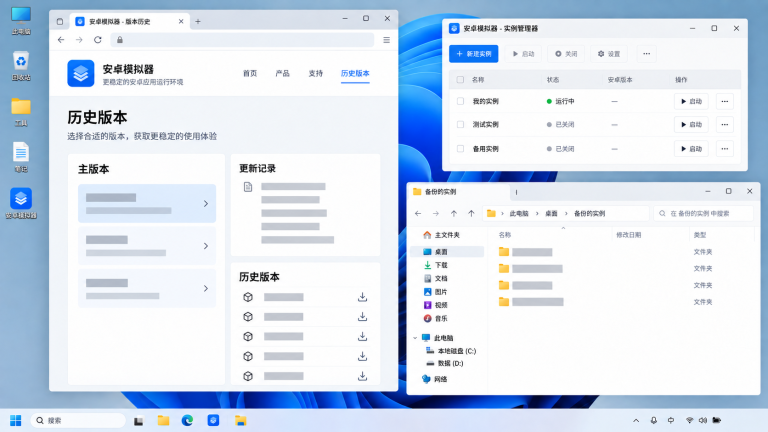Download the third entry in 历史版本 list
The width and height of the screenshot is (768, 432).
coord(362,336)
